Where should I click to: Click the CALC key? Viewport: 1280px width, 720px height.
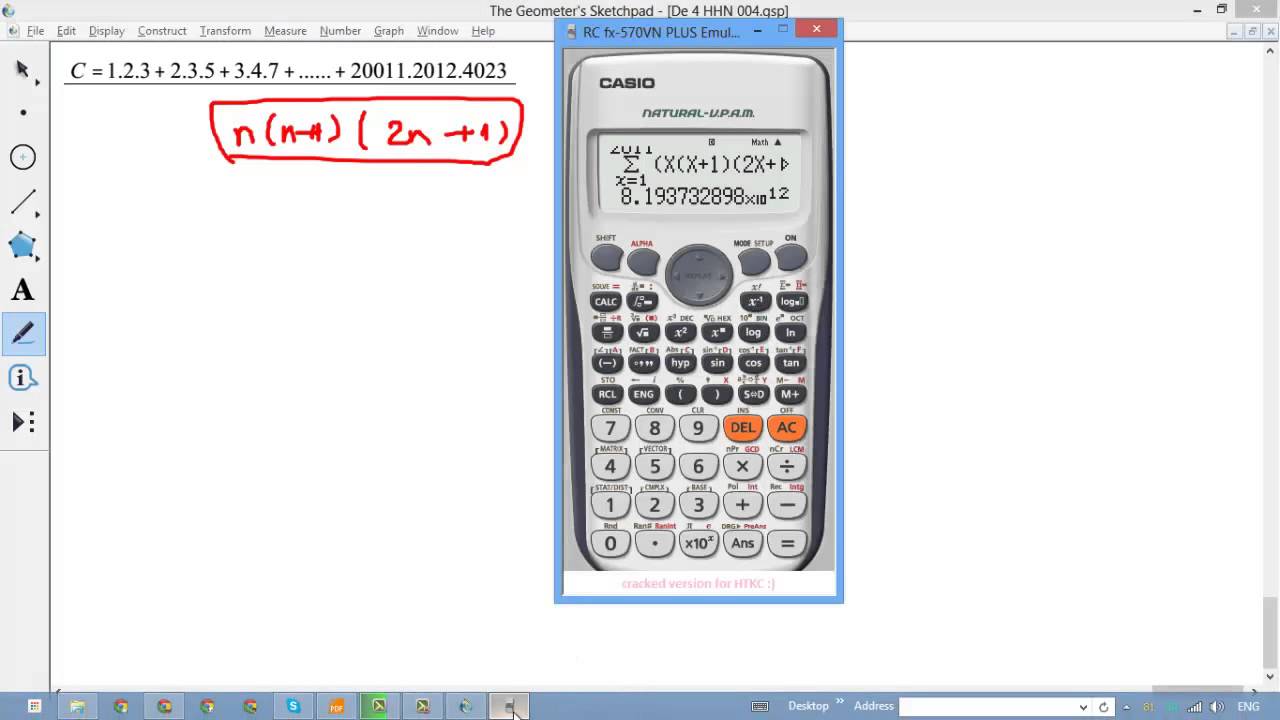pos(606,301)
